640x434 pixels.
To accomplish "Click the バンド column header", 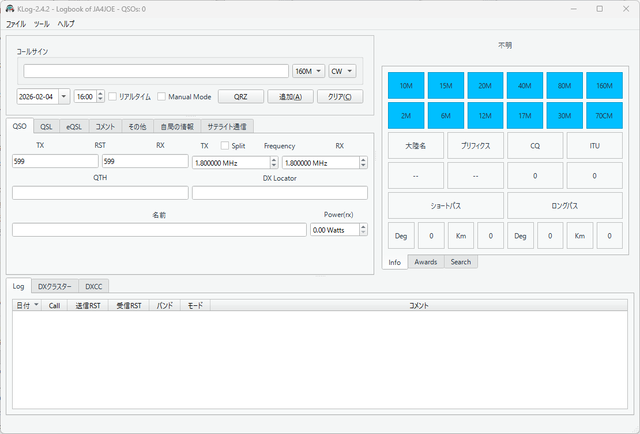I will [x=165, y=305].
